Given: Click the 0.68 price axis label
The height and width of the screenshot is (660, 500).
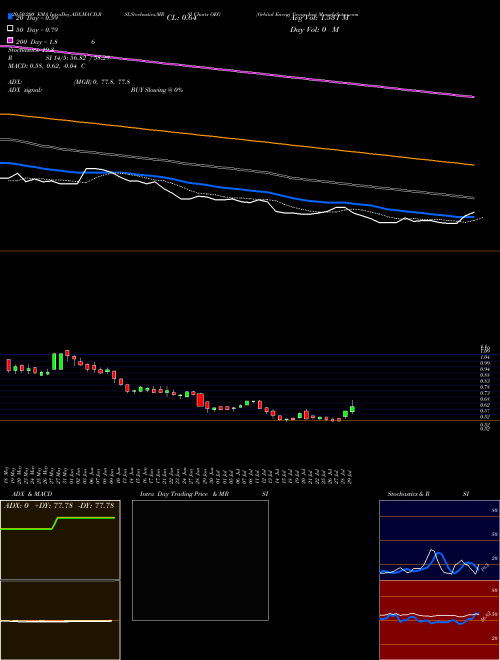Looking at the screenshot, I should [485, 399].
